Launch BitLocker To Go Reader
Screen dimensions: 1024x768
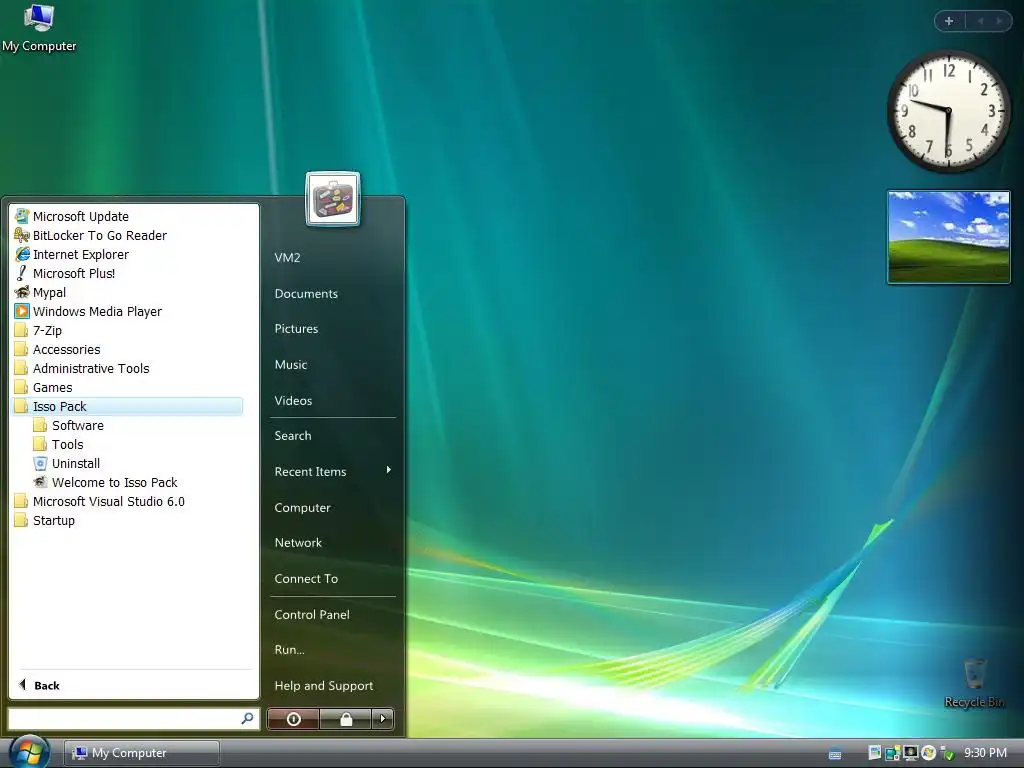tap(90, 235)
